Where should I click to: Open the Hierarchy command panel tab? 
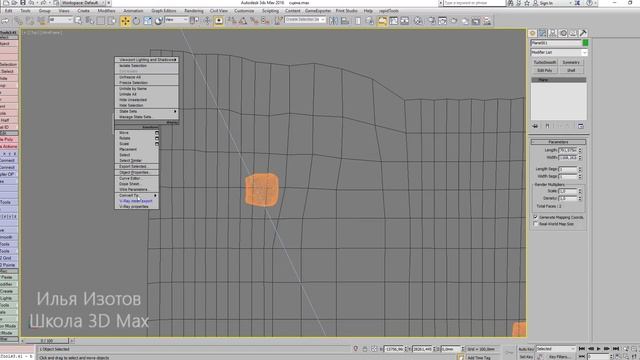pos(553,33)
